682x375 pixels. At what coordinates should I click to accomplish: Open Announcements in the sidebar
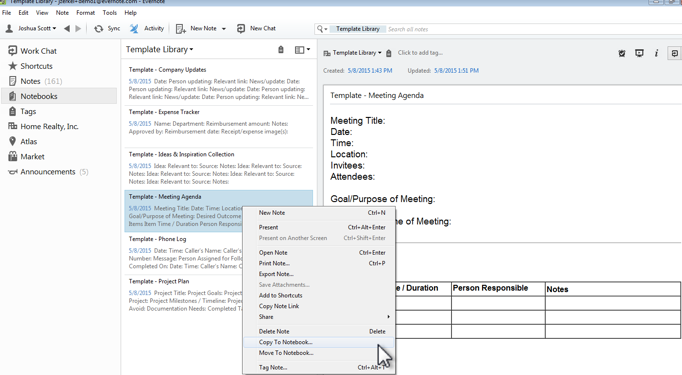(x=48, y=172)
